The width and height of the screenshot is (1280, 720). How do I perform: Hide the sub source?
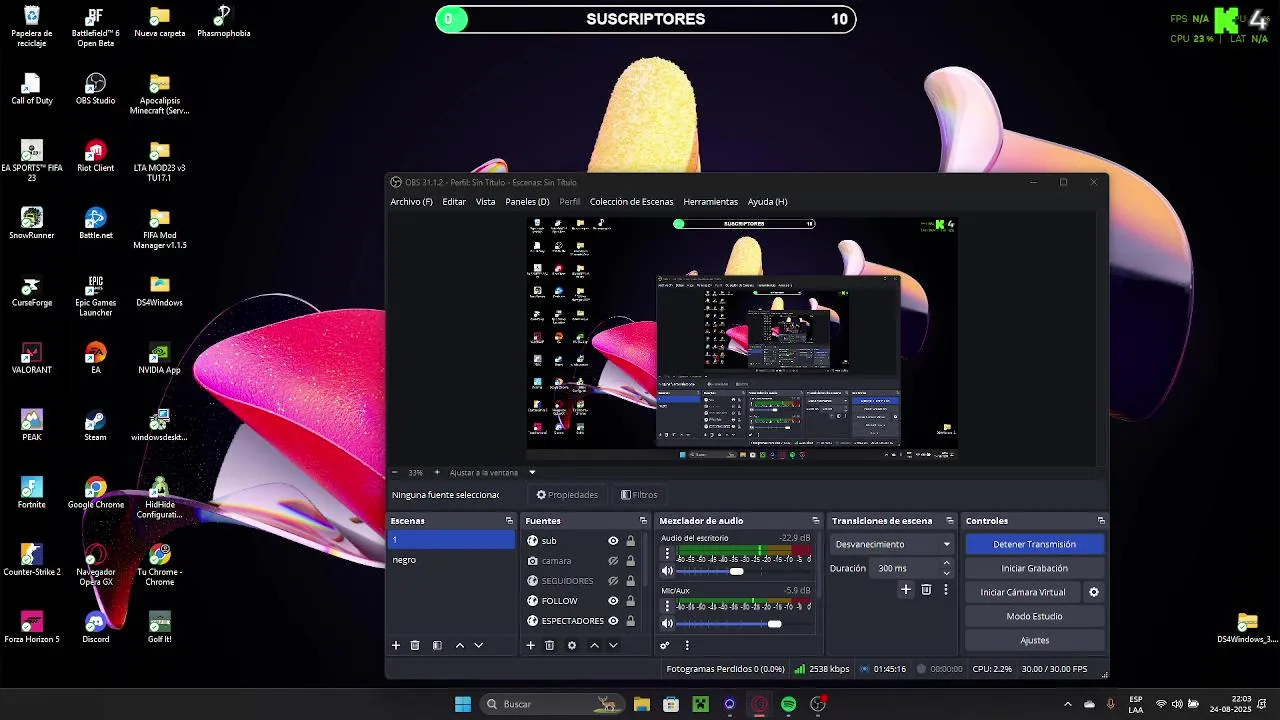click(x=613, y=541)
